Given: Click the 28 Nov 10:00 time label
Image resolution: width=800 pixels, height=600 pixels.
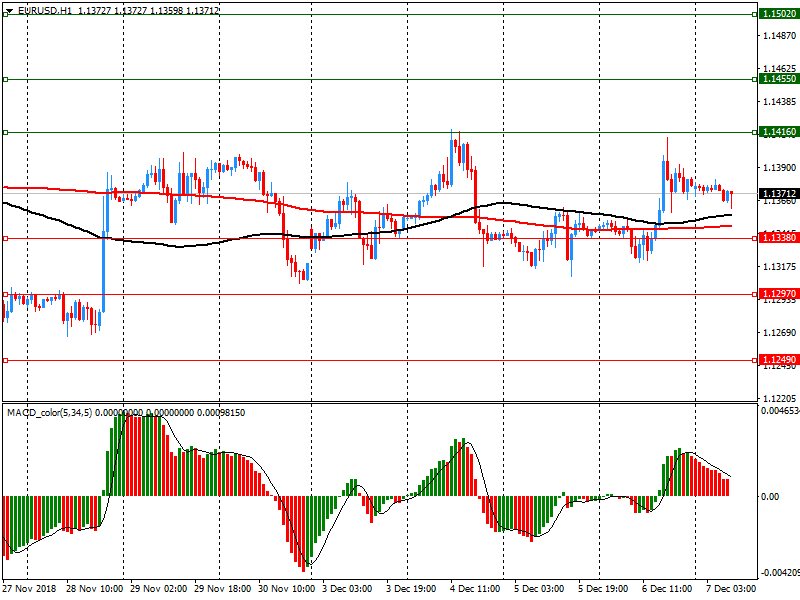Looking at the screenshot, I should click(x=94, y=588).
